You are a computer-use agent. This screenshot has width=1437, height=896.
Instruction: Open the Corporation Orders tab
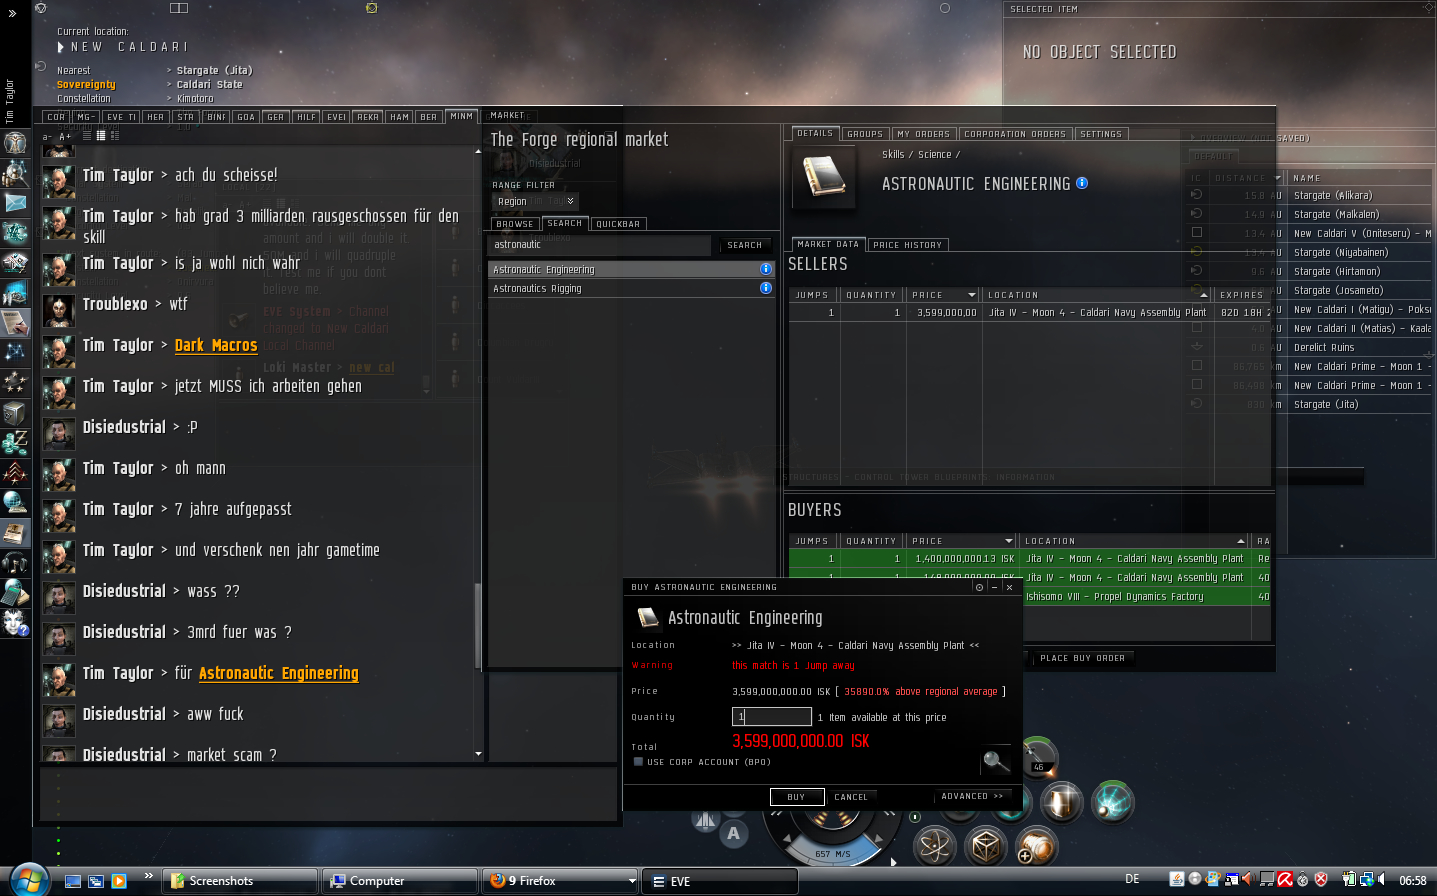[x=1015, y=134]
